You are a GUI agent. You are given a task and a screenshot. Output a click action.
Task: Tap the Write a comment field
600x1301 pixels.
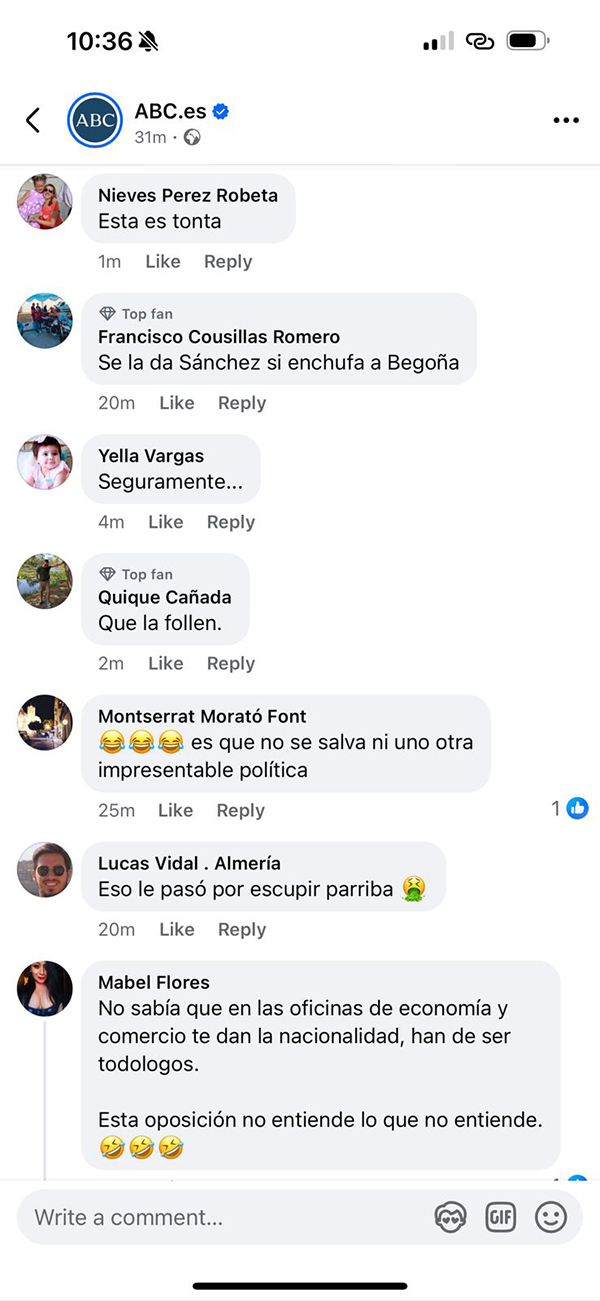point(220,1217)
